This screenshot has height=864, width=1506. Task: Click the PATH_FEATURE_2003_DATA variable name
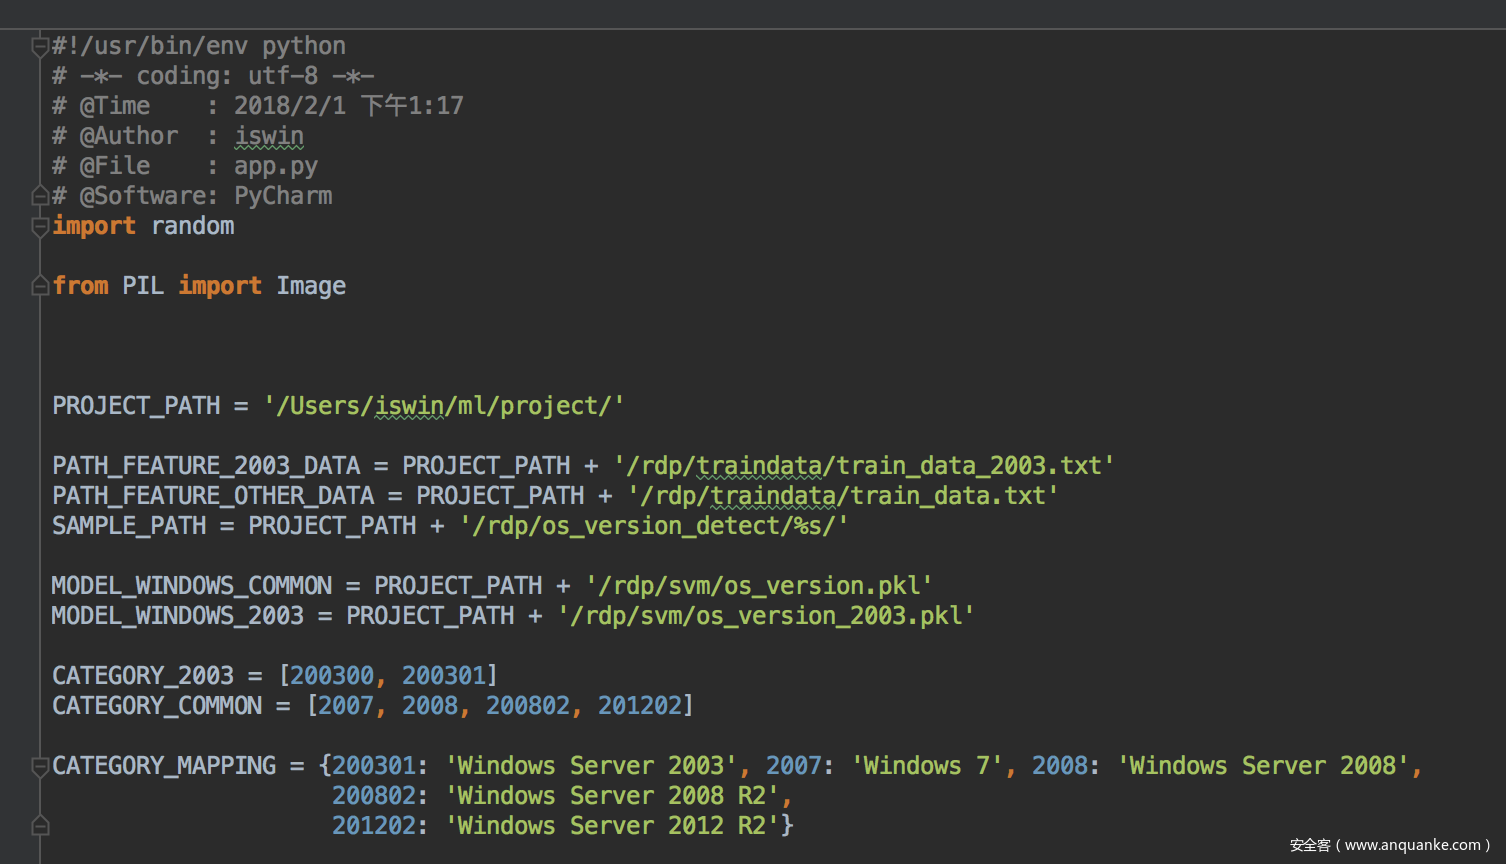coord(206,466)
